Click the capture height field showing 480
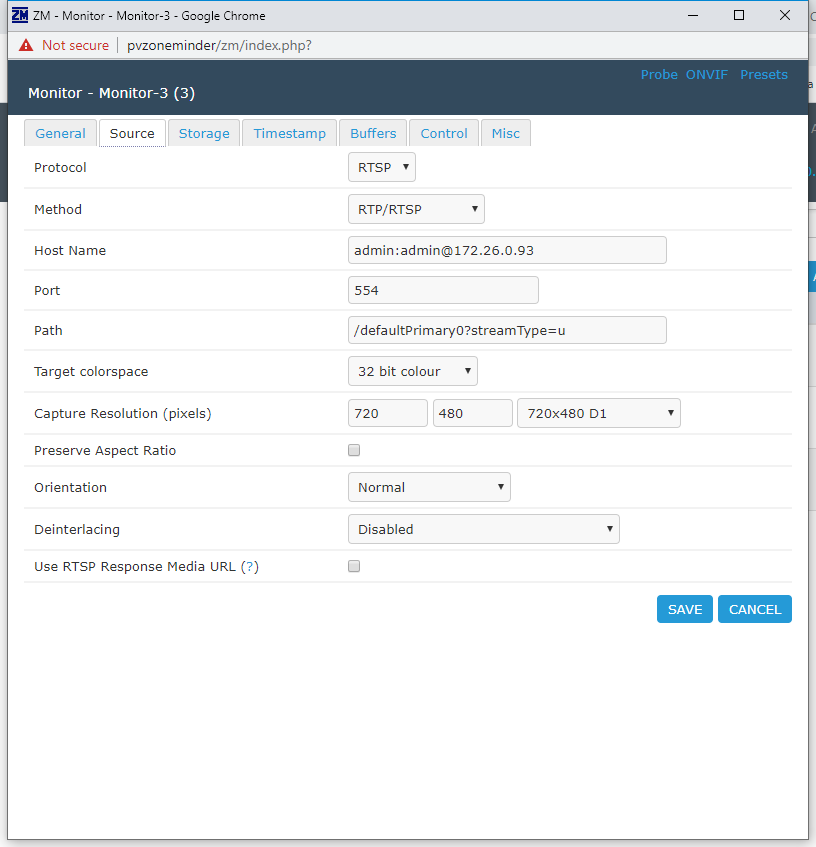 473,413
